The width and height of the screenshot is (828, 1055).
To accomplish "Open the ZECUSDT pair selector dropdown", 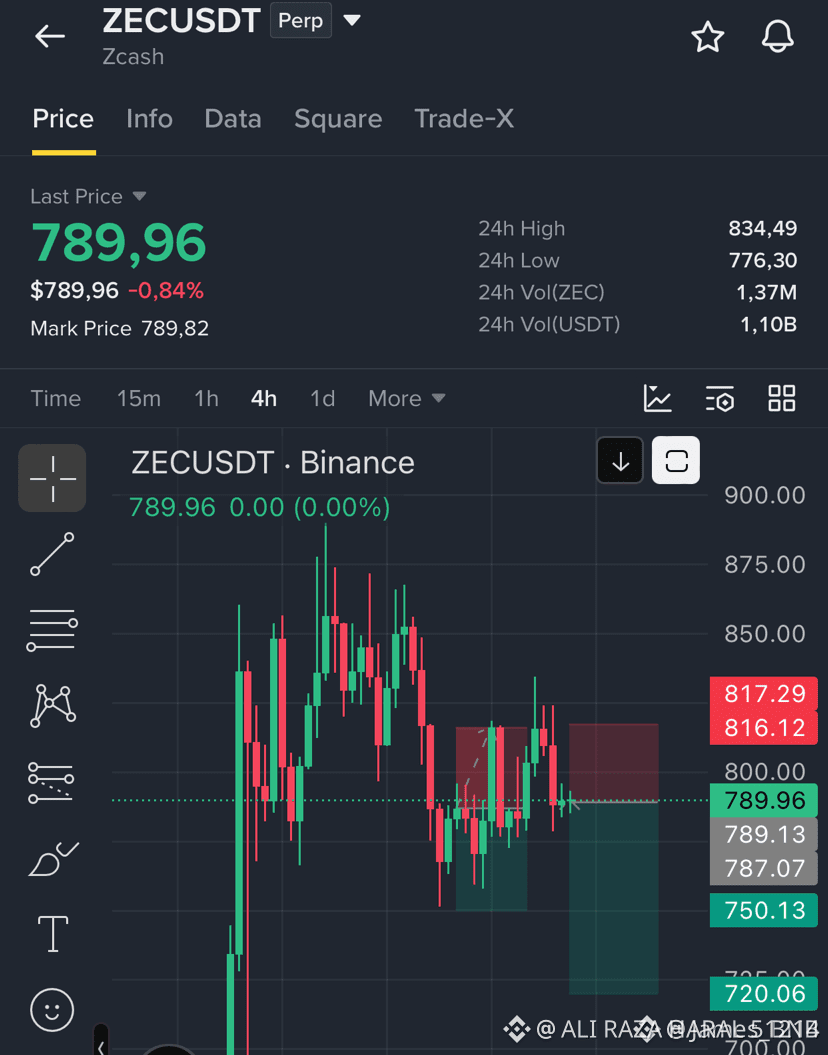I will click(352, 20).
